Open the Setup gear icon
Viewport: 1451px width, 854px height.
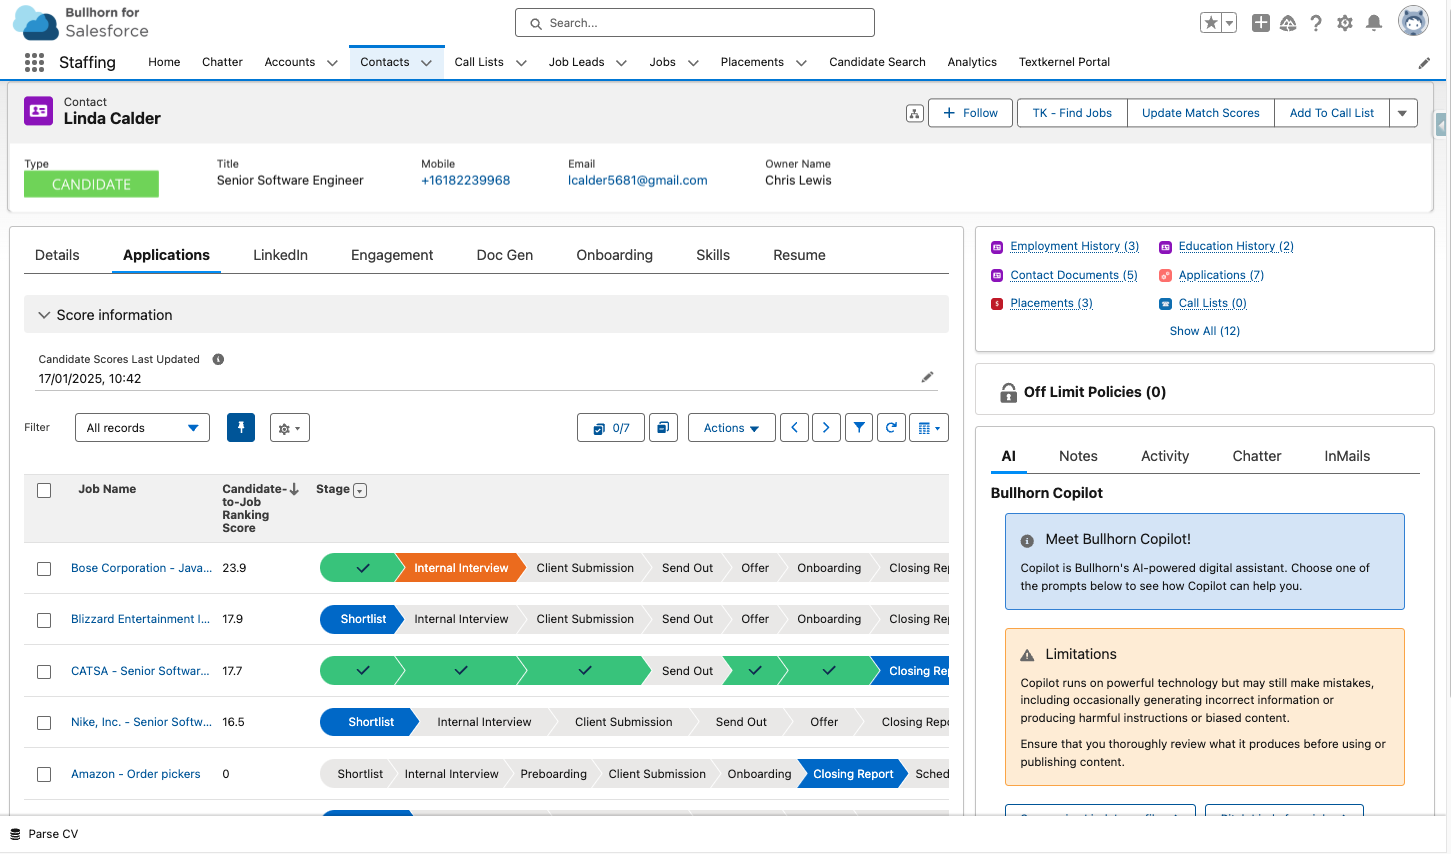click(x=1345, y=23)
